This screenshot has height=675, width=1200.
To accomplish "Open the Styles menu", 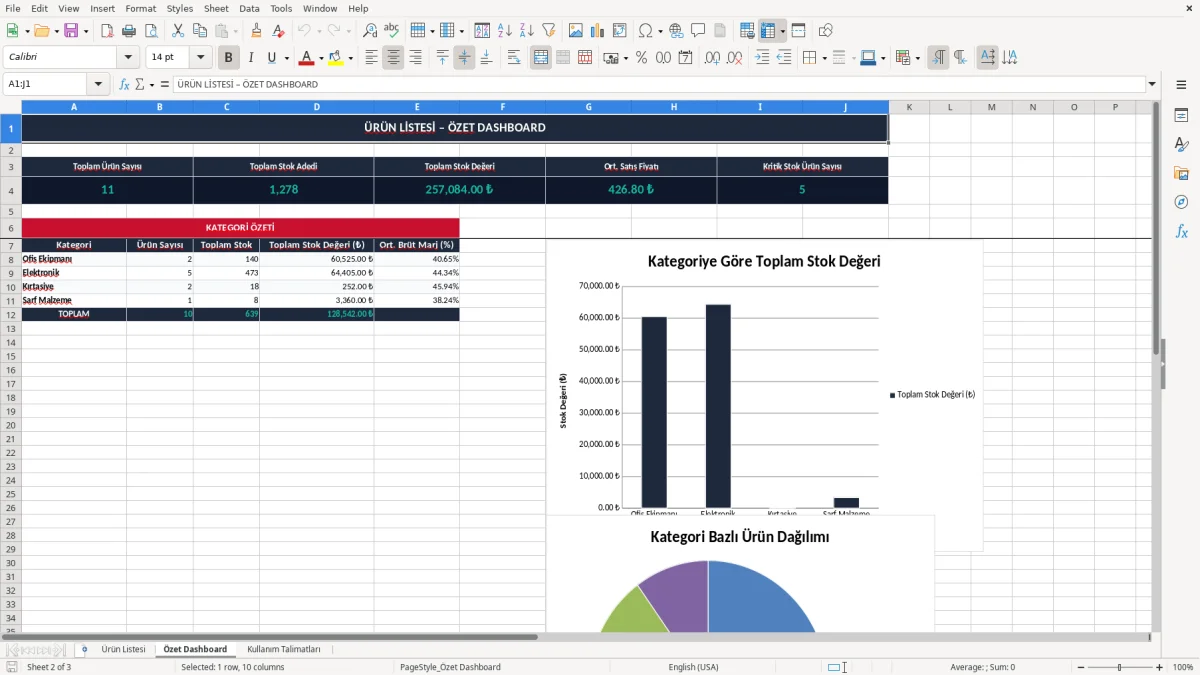I will 180,8.
